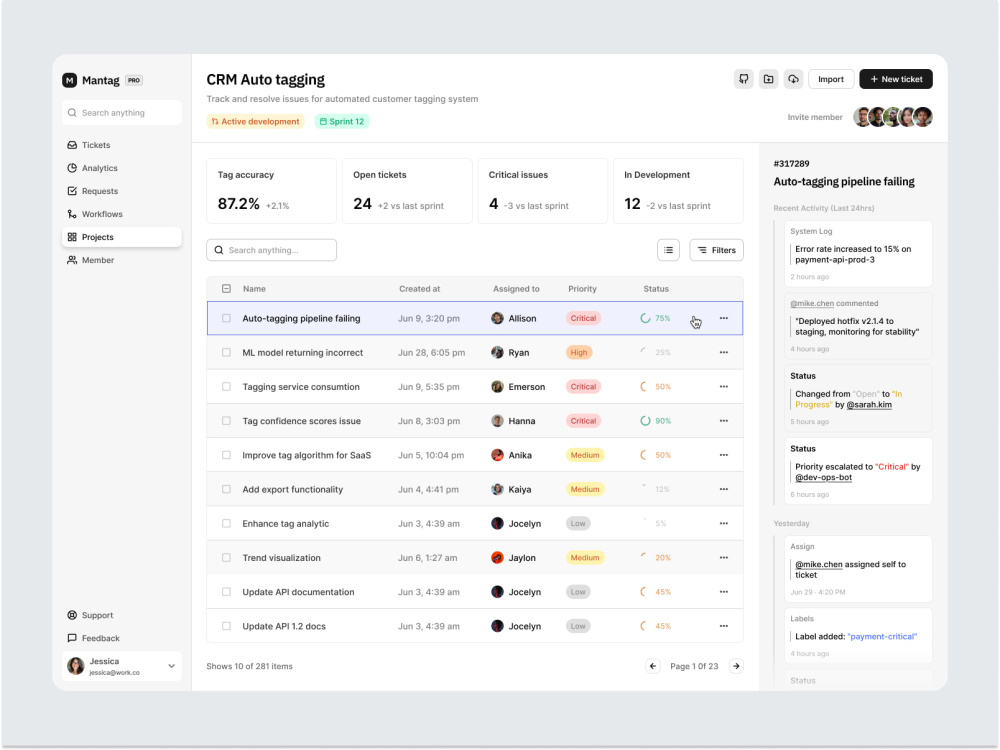Open Member in the sidebar
1000x750 pixels.
click(x=122, y=260)
